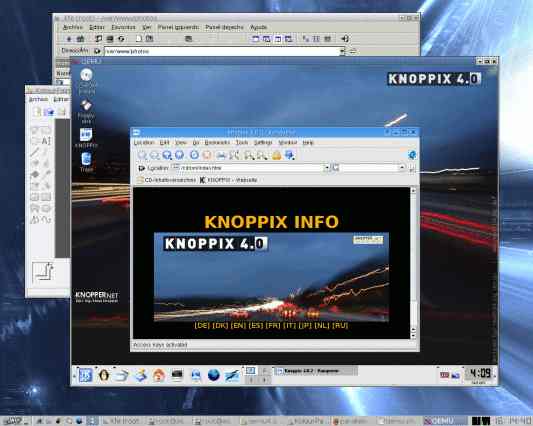Viewport: 533px width, 426px height.
Task: Open Settings menu in Konqueror
Action: tap(263, 142)
